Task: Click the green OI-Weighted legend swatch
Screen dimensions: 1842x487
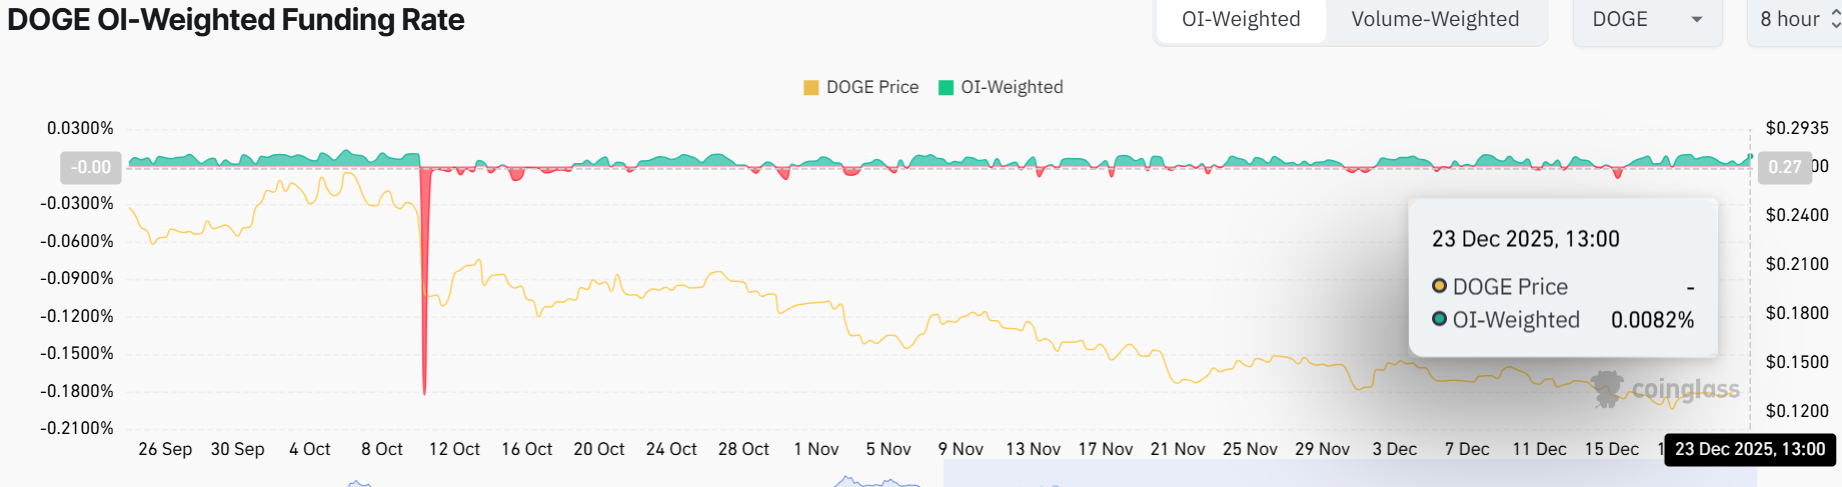Action: click(x=946, y=88)
